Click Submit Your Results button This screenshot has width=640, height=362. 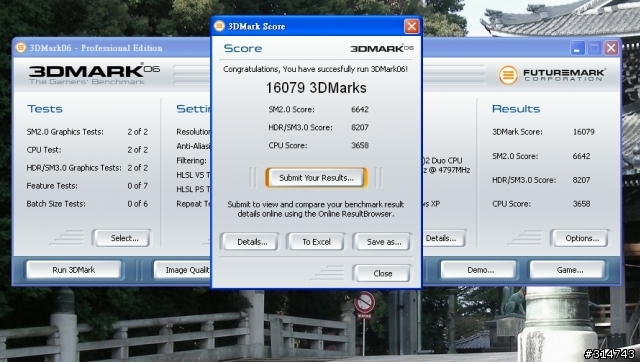[x=316, y=178]
